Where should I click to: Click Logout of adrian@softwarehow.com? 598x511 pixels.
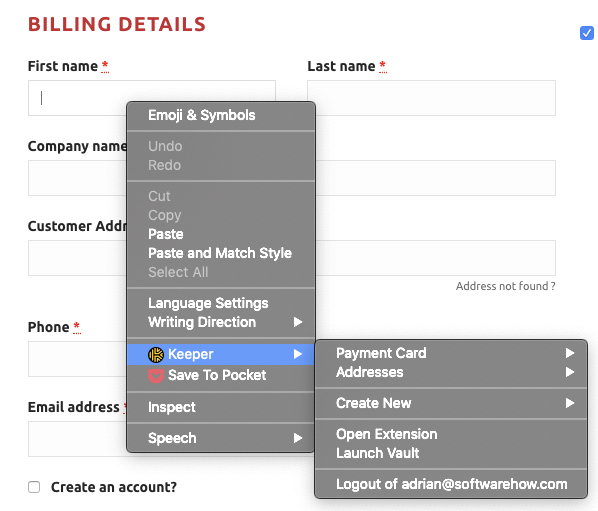click(x=451, y=484)
